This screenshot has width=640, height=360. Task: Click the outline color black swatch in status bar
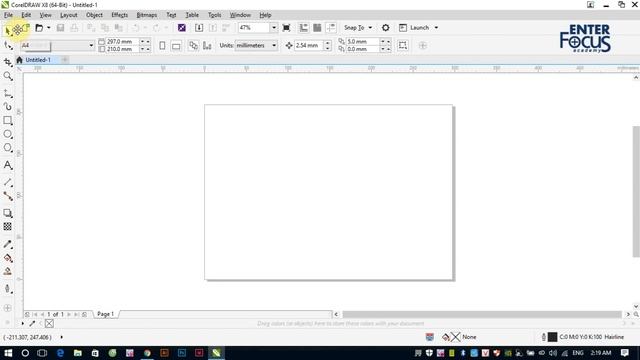pos(552,337)
